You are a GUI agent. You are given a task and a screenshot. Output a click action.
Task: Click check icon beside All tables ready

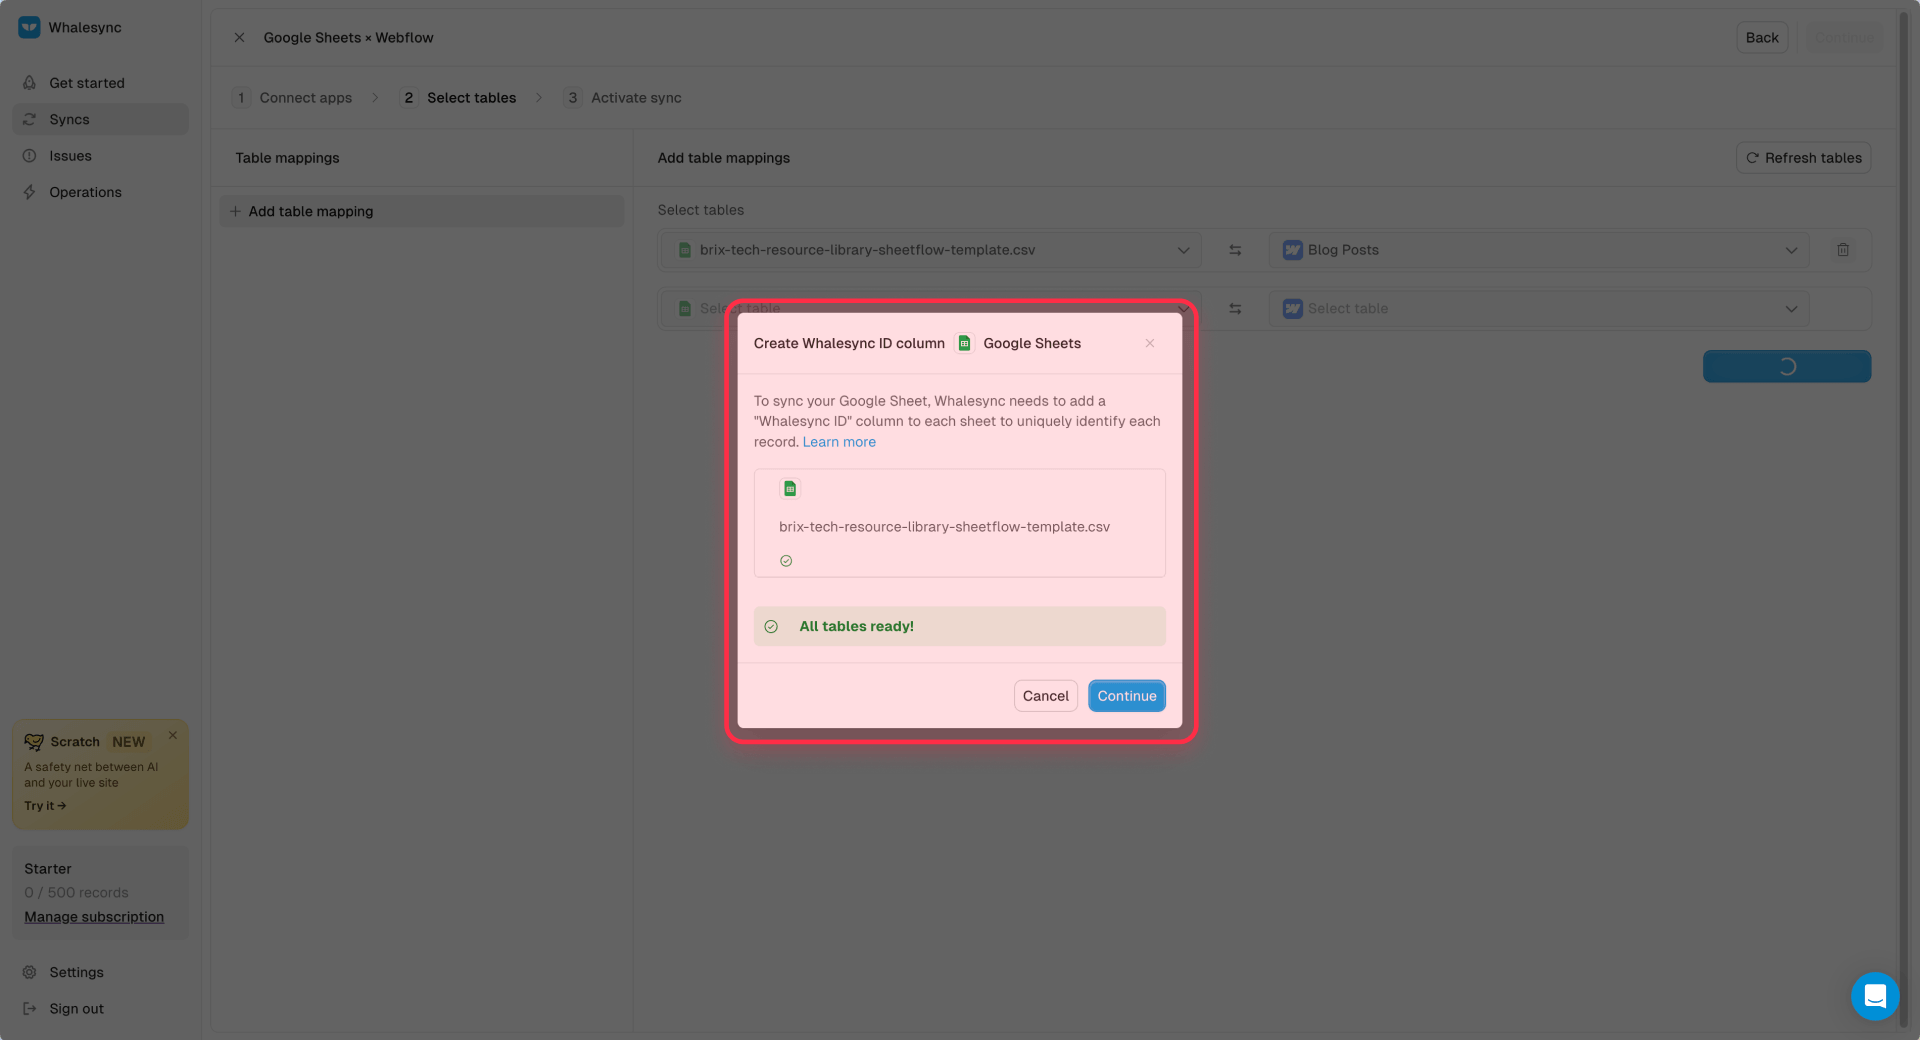[x=771, y=627]
